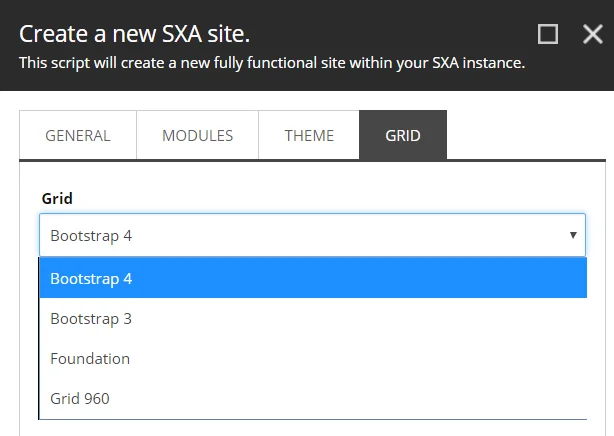Go to the THEME tab
The image size is (614, 436).
pyautogui.click(x=309, y=136)
